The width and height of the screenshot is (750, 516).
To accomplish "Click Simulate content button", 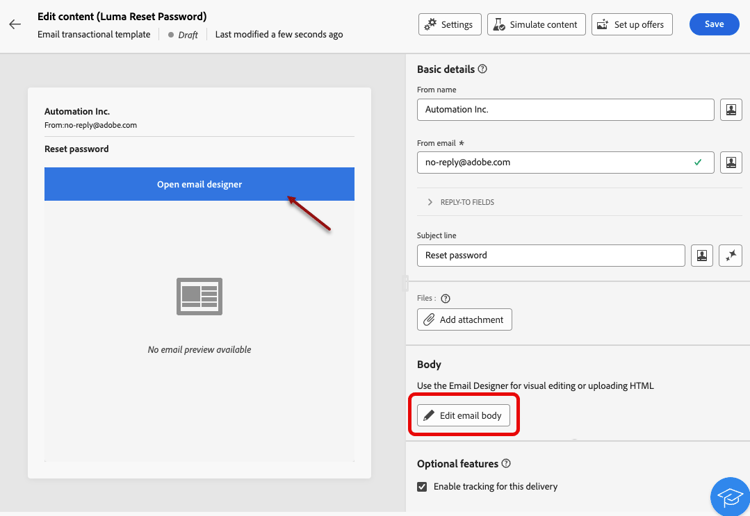I will coord(537,24).
